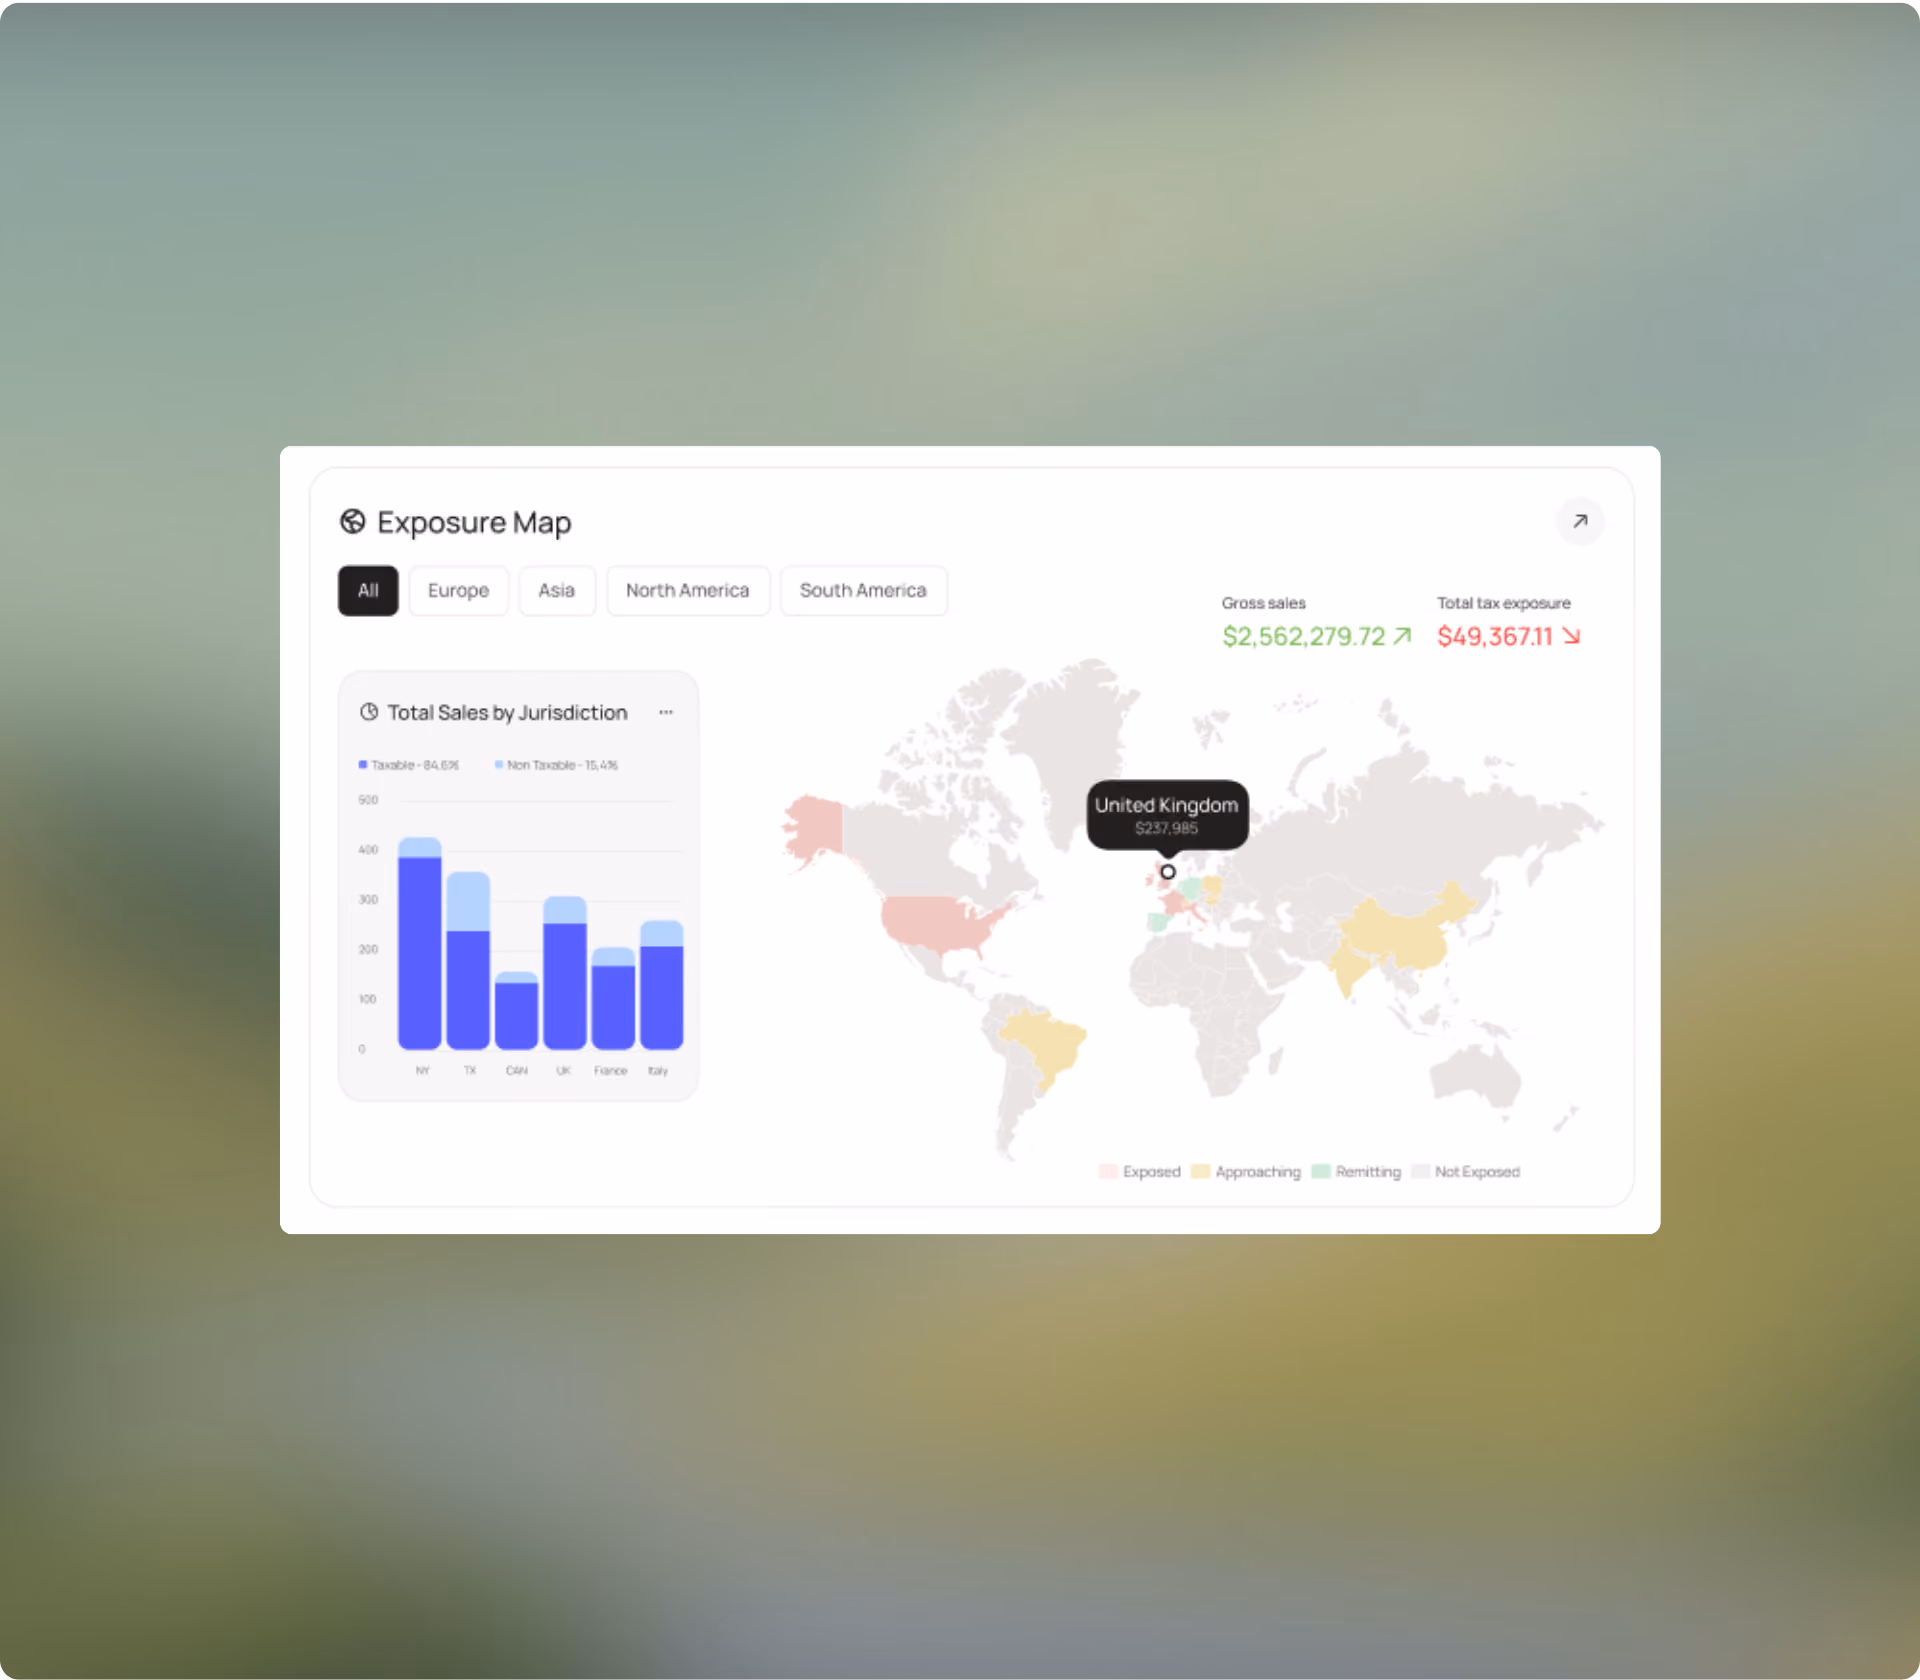This screenshot has width=1920, height=1680.
Task: Switch to the Europe tab
Action: (x=458, y=590)
